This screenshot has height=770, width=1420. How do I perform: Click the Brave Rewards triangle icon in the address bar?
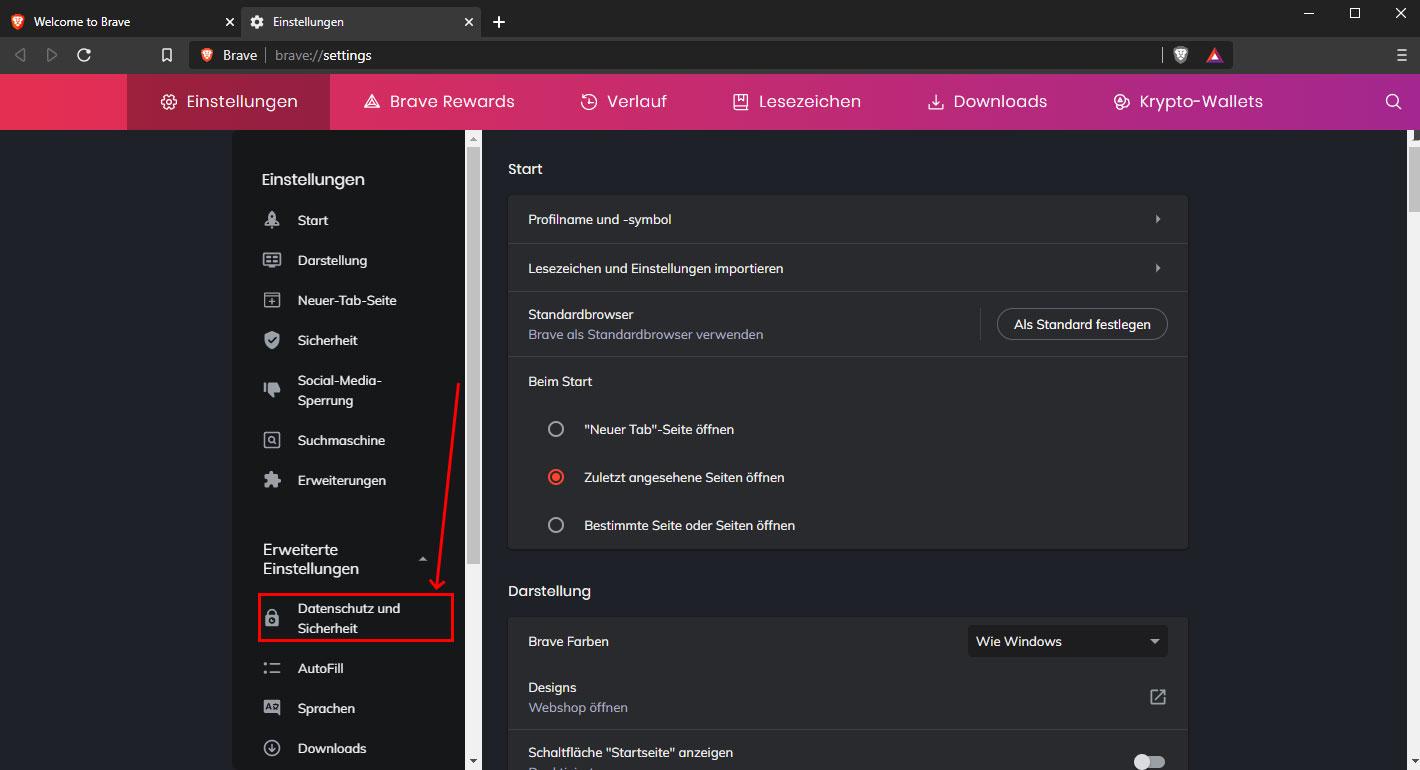pos(1214,55)
